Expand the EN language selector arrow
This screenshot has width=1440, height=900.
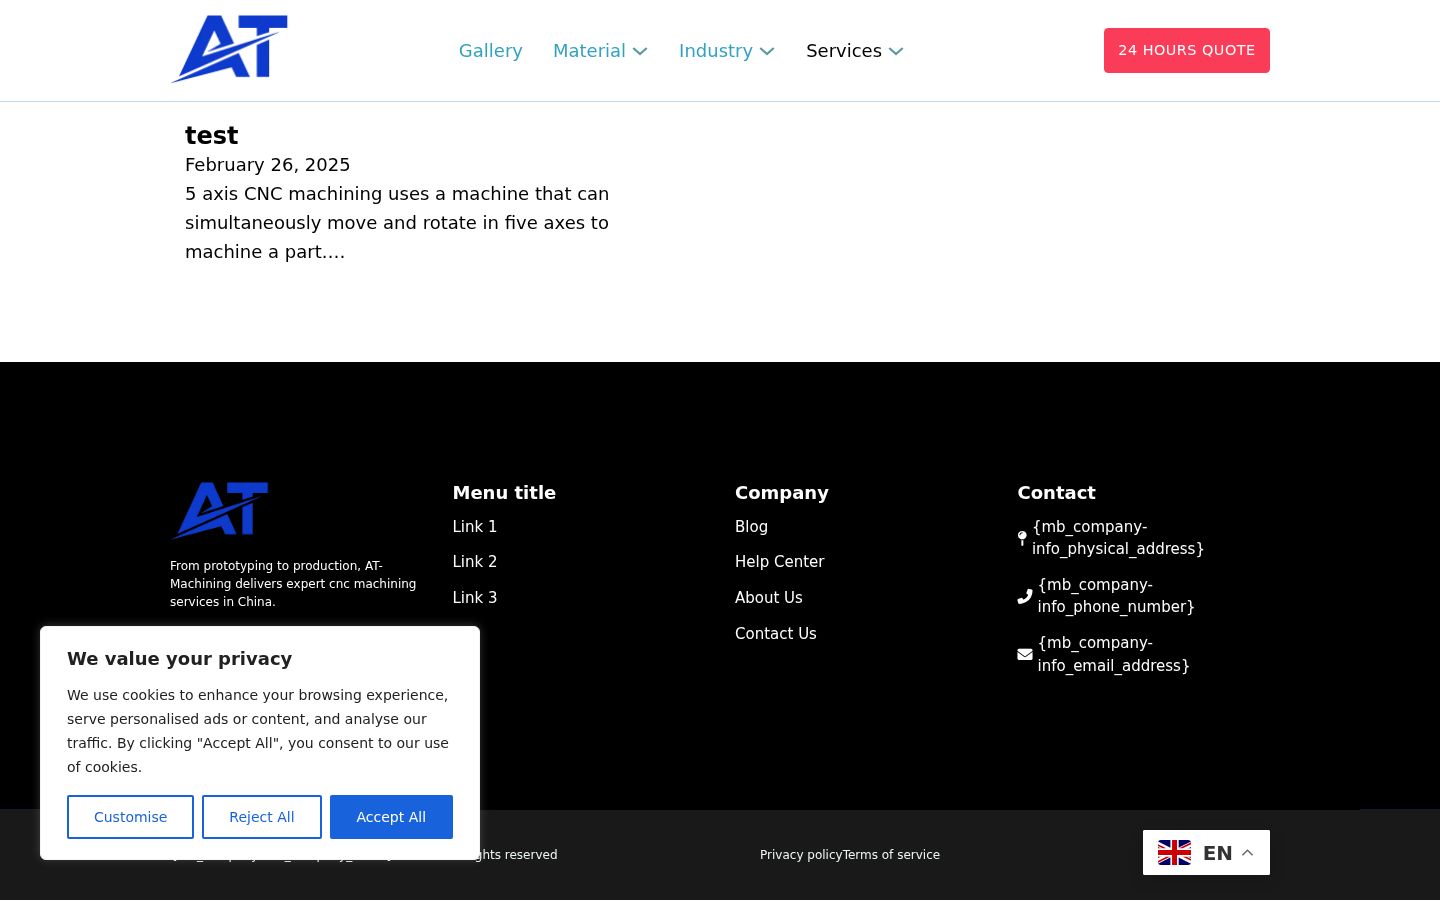tap(1247, 853)
